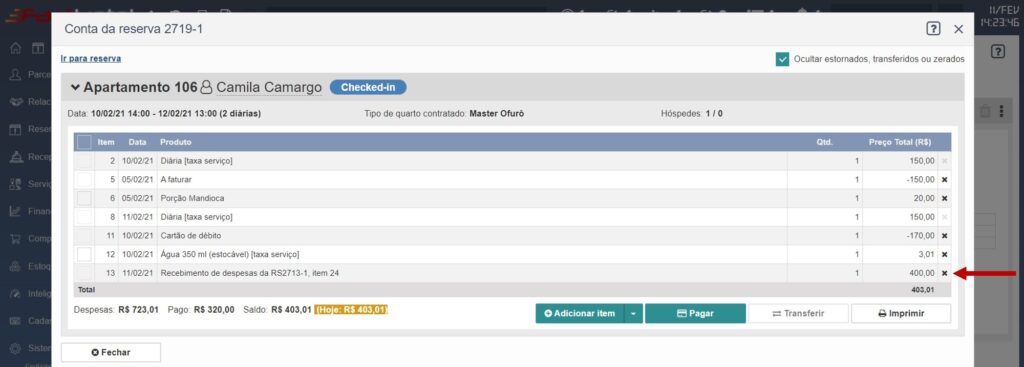Click the background page's help question icon
Screen dimensions: 1024x367
click(x=997, y=52)
